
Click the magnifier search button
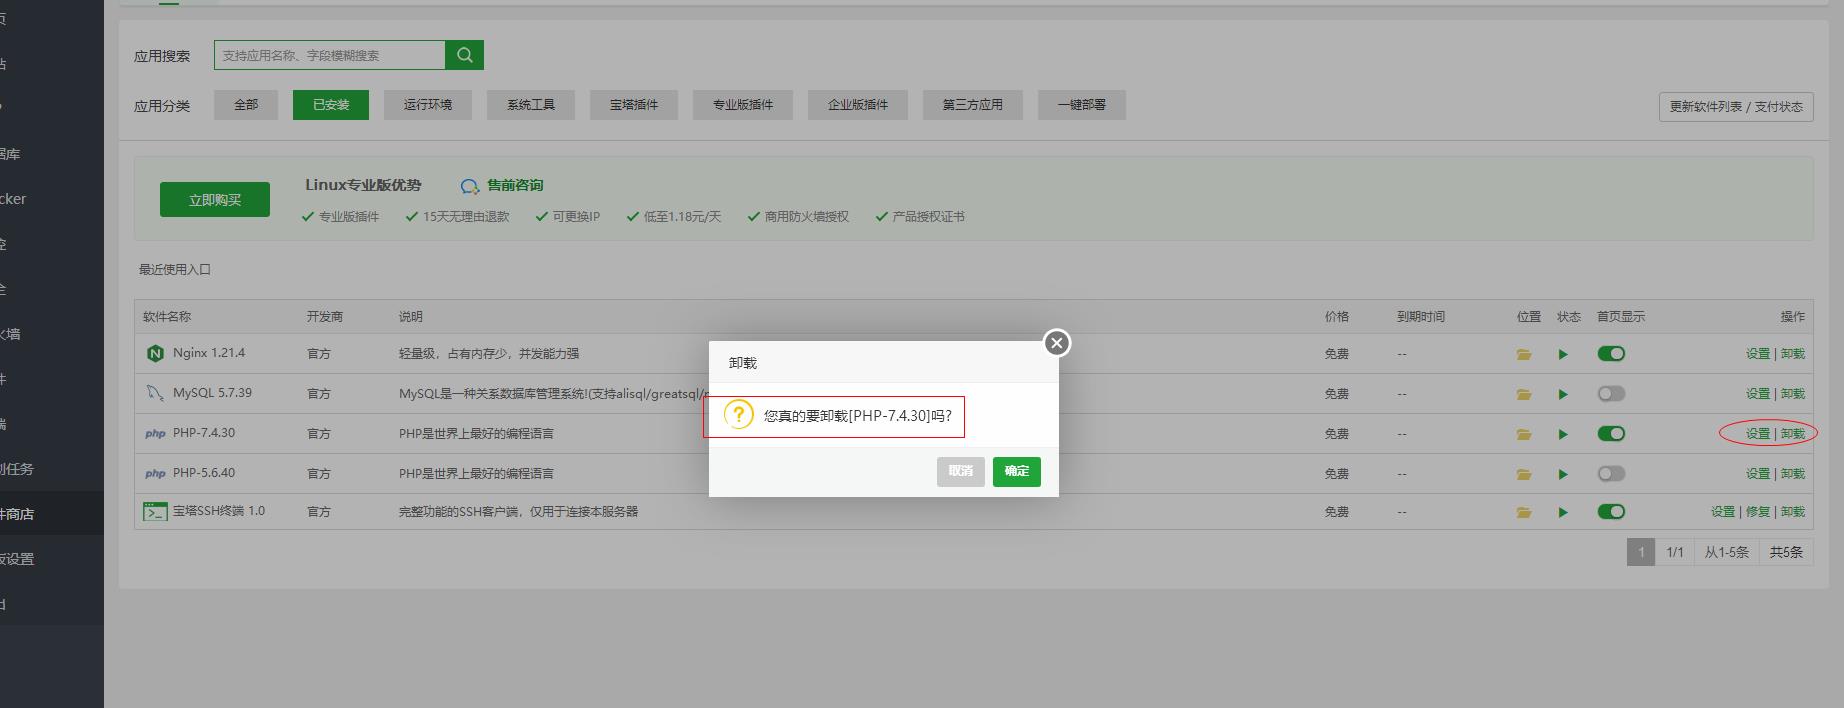[x=464, y=55]
